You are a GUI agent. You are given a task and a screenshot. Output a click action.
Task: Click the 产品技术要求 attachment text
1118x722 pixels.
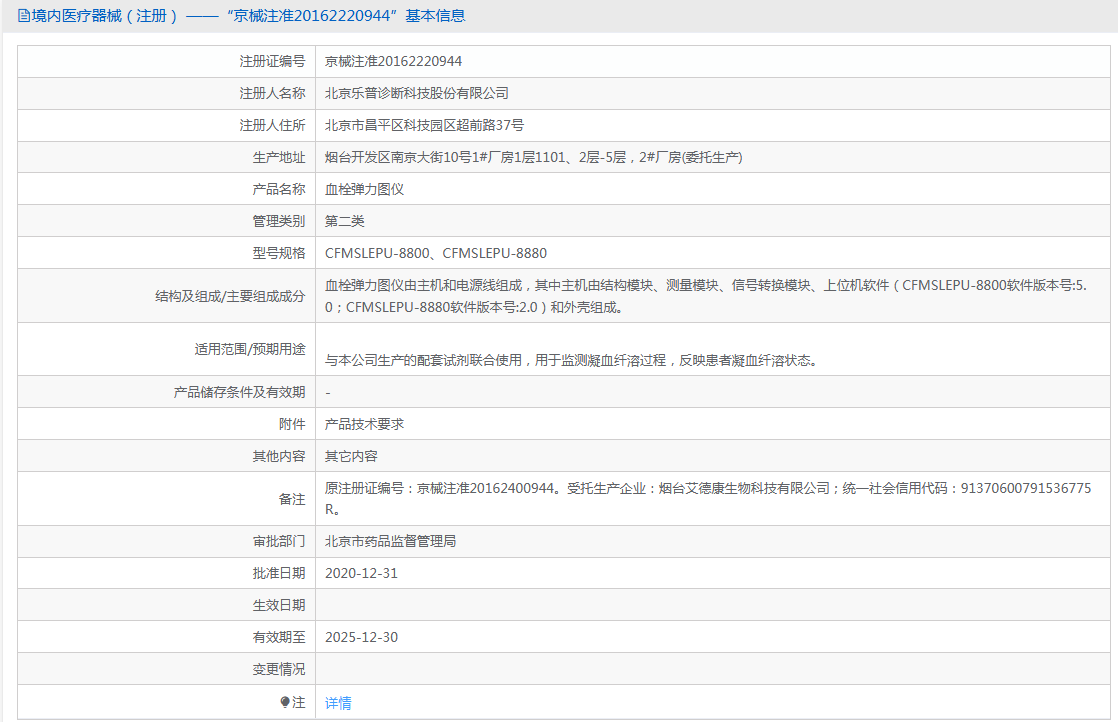(364, 424)
